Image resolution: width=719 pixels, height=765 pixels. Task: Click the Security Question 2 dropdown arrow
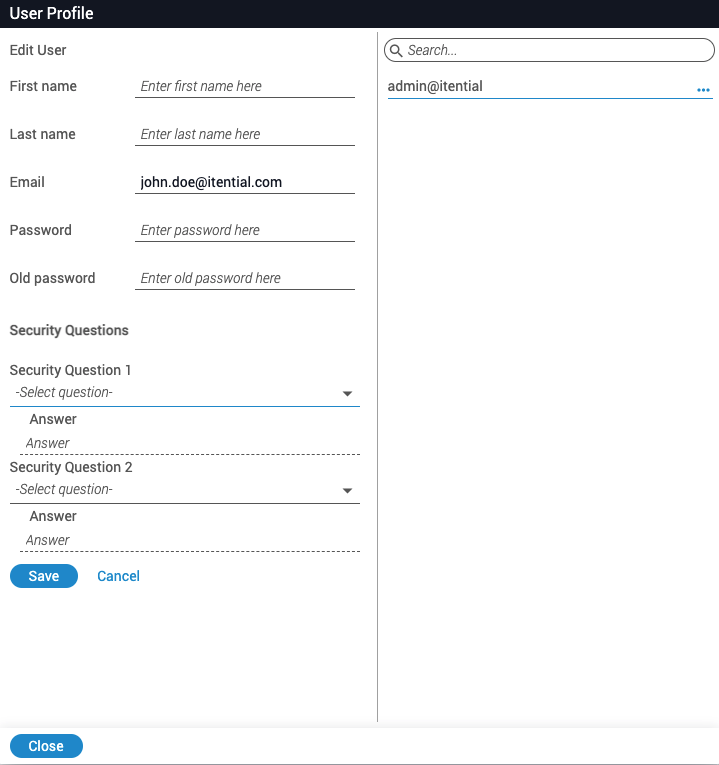347,491
